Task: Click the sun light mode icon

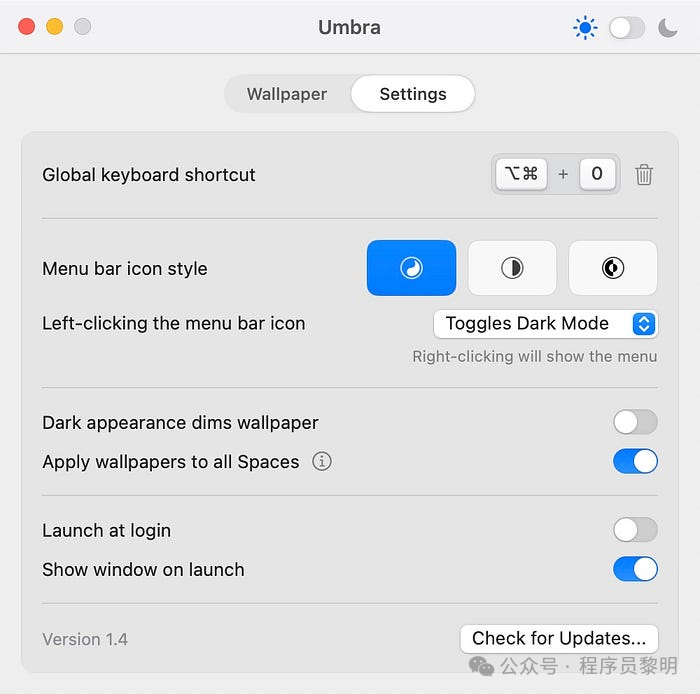Action: tap(585, 28)
